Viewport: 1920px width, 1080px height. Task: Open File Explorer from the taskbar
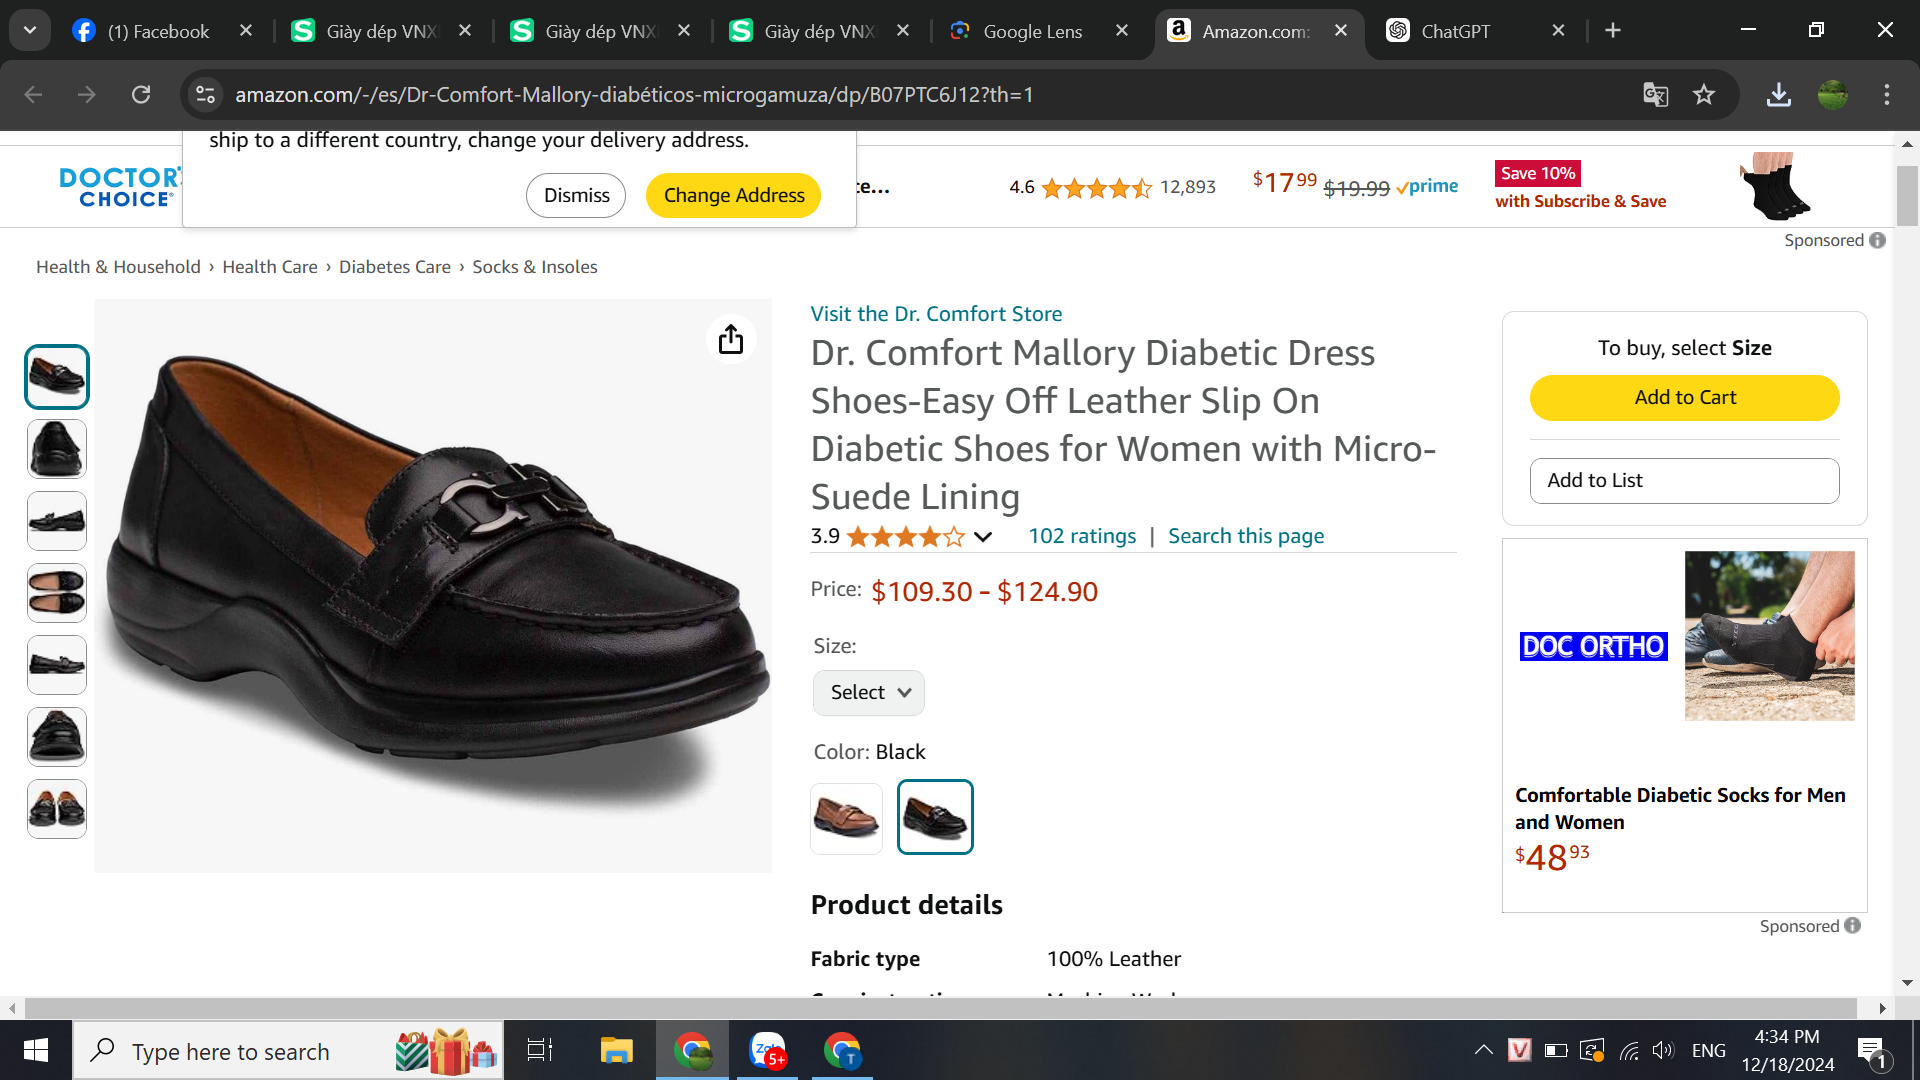[x=616, y=1051]
